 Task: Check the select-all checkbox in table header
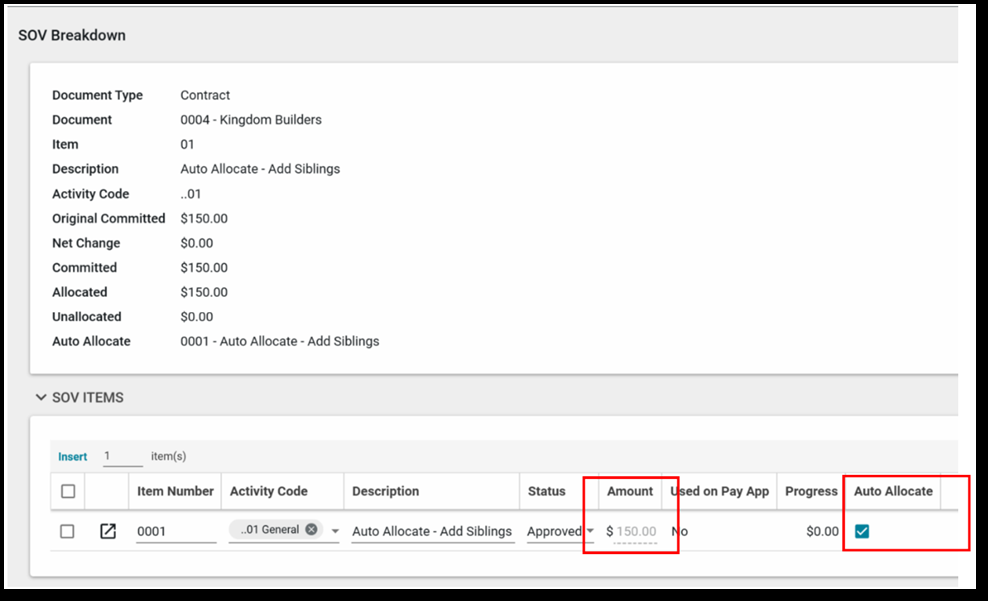[67, 491]
